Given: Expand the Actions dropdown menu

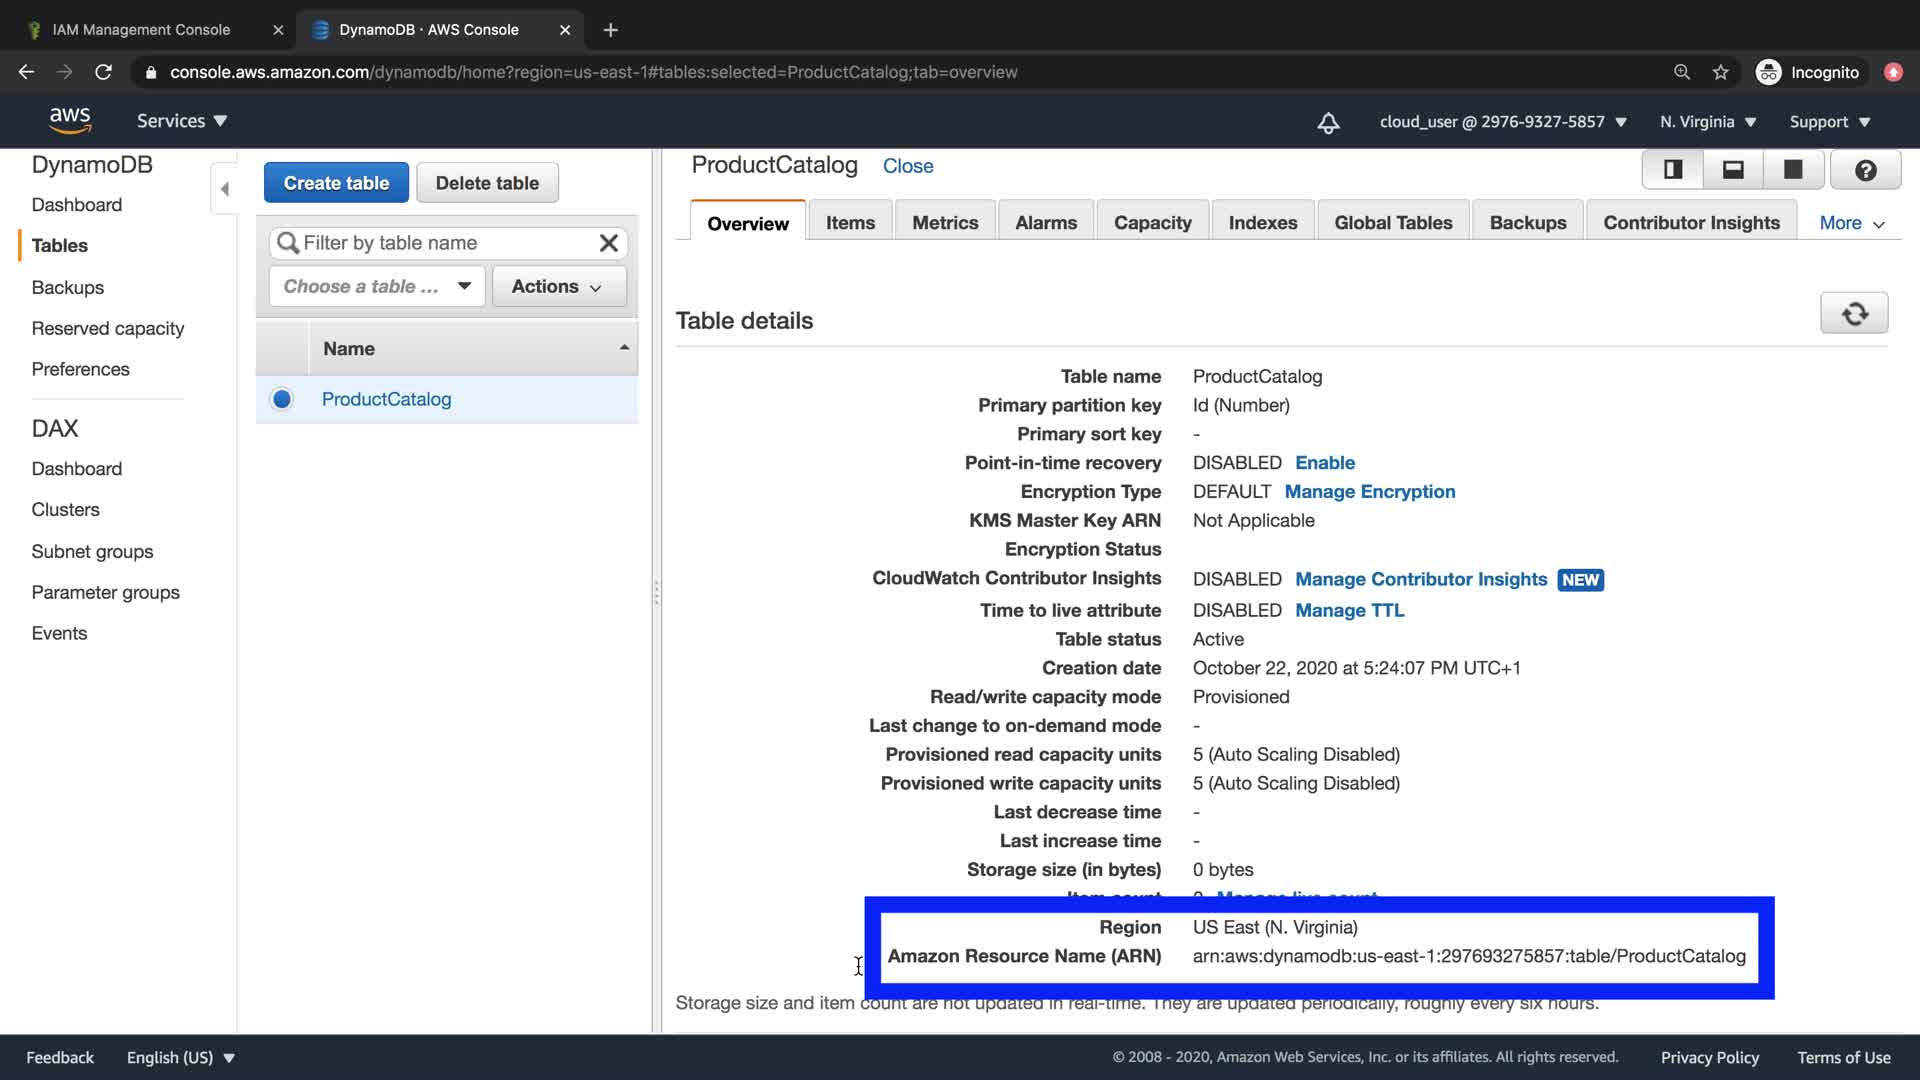Looking at the screenshot, I should (558, 286).
